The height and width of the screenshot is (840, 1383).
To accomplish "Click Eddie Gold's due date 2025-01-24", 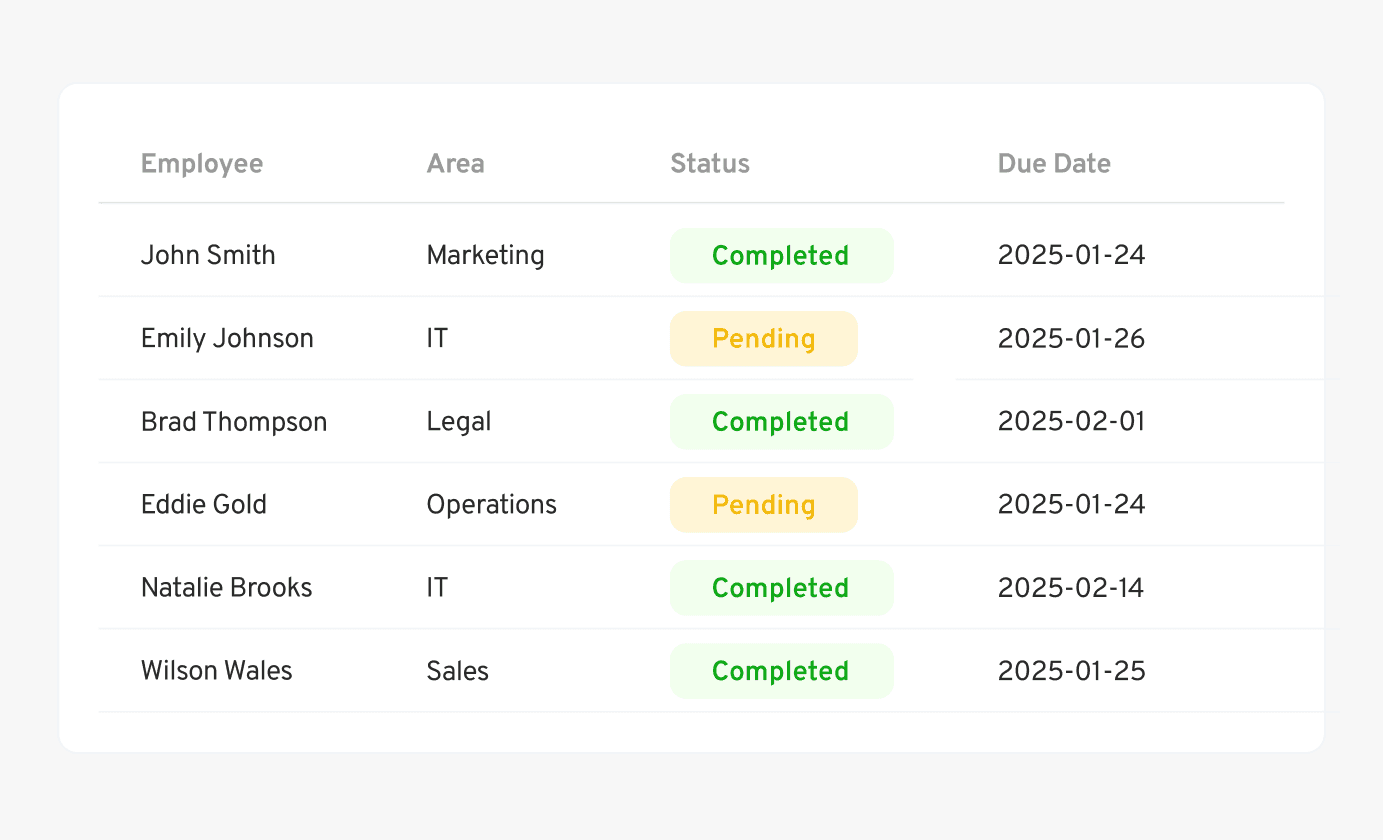I will pos(1071,504).
